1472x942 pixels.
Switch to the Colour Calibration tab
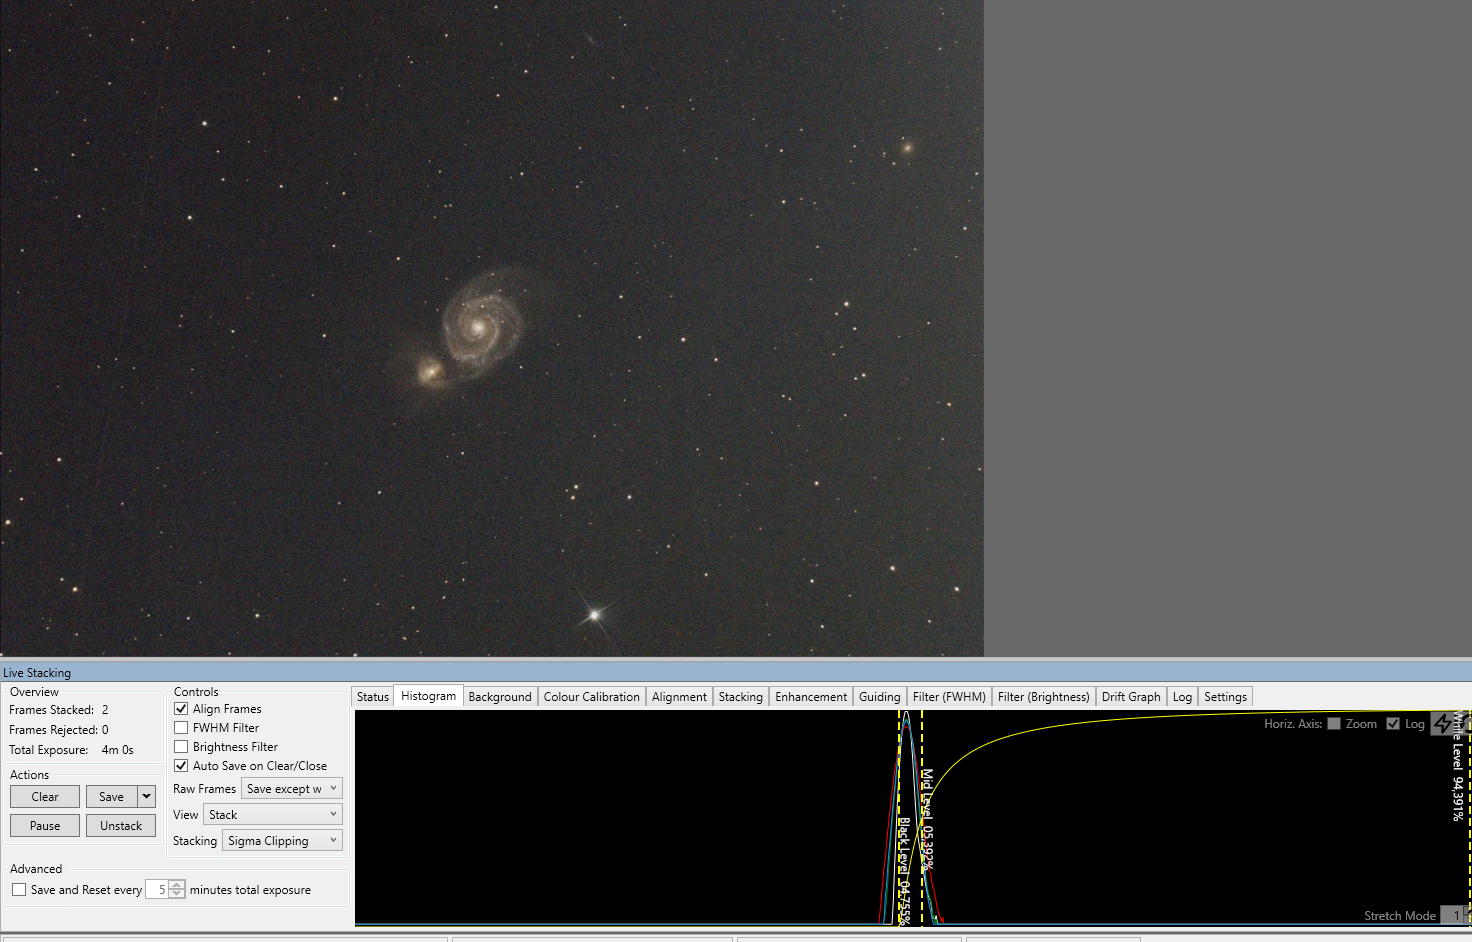point(591,697)
